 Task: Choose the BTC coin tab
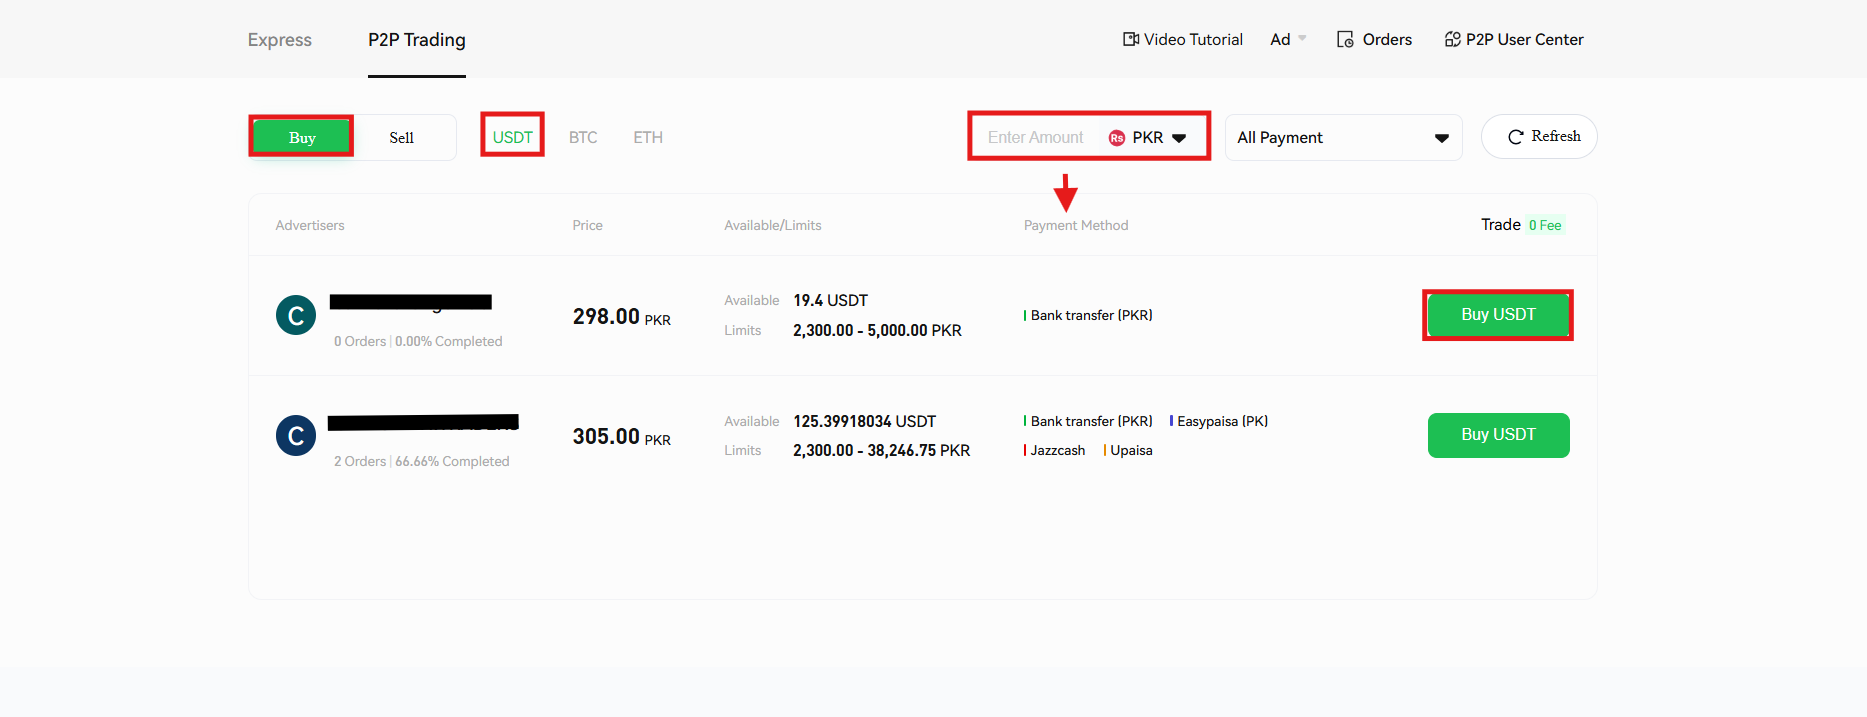[583, 137]
